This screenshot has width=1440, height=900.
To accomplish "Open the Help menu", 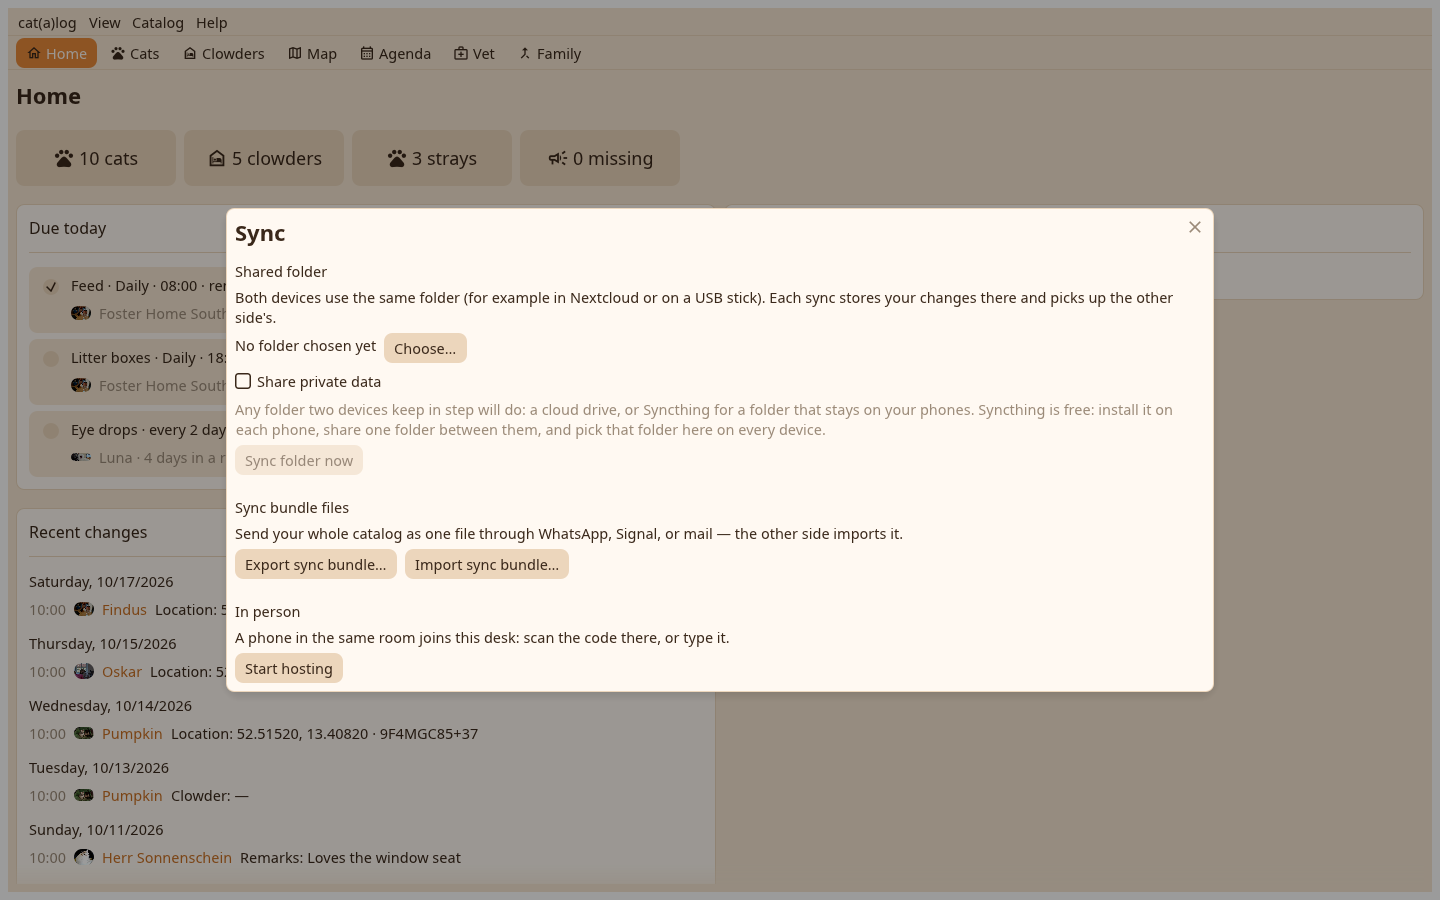I will [212, 22].
